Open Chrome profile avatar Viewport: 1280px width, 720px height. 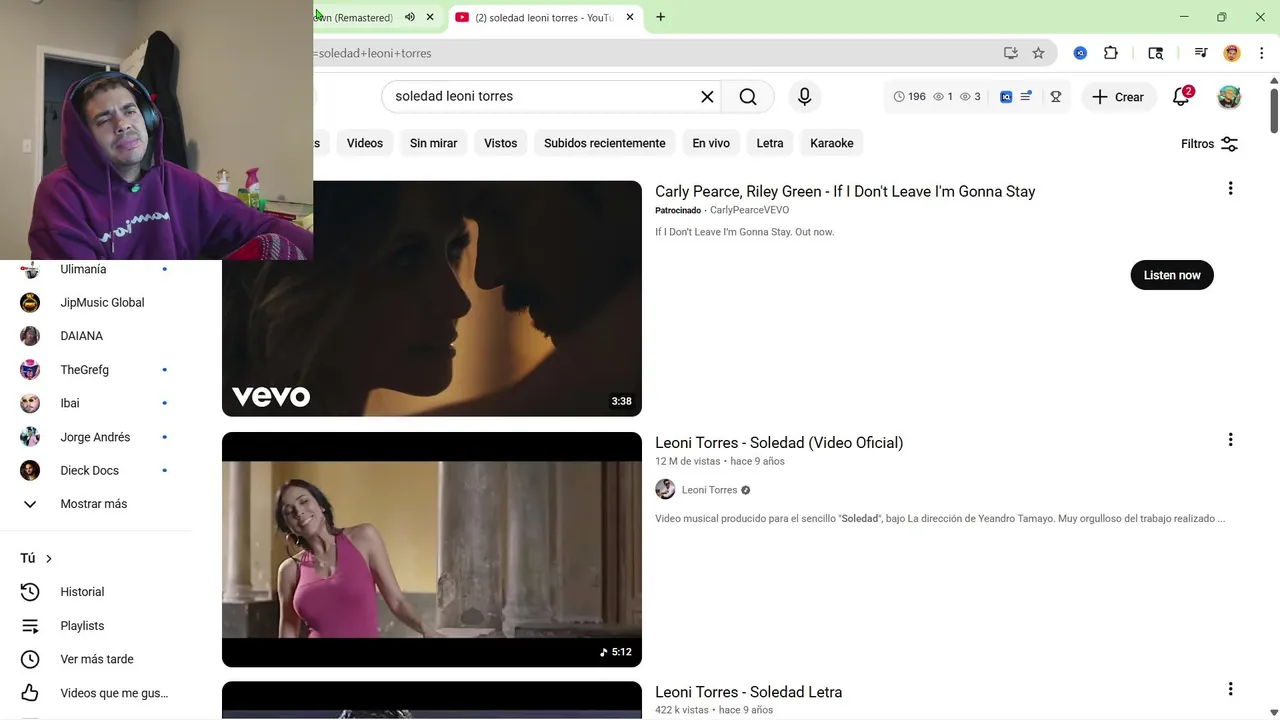coord(1232,53)
